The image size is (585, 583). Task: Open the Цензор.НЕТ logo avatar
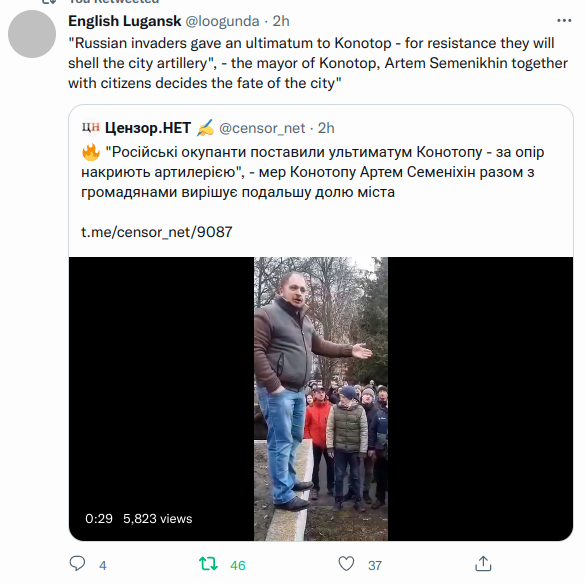click(91, 128)
